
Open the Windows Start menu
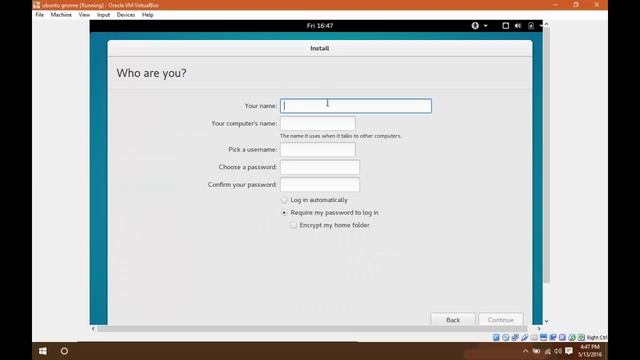tap(42, 351)
